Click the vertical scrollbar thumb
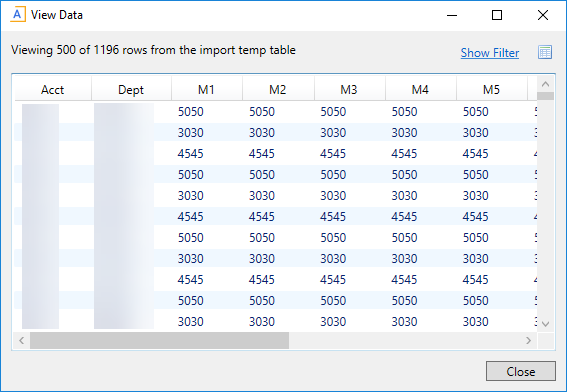The height and width of the screenshot is (392, 567). pos(545,96)
